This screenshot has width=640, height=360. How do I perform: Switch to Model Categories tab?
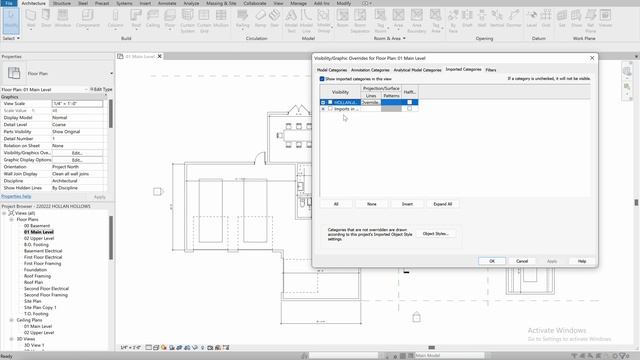click(x=332, y=70)
